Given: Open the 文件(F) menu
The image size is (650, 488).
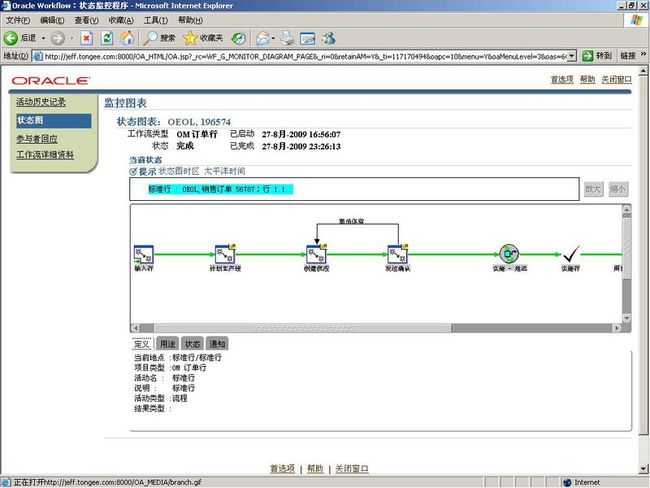Looking at the screenshot, I should click(x=18, y=20).
